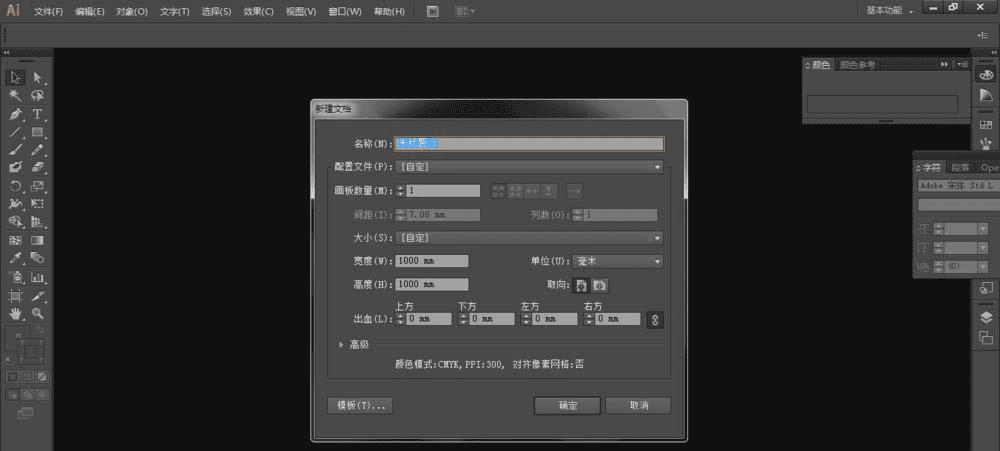Viewport: 1000px width, 451px height.
Task: Select the Shape Builder tool
Action: [x=16, y=222]
